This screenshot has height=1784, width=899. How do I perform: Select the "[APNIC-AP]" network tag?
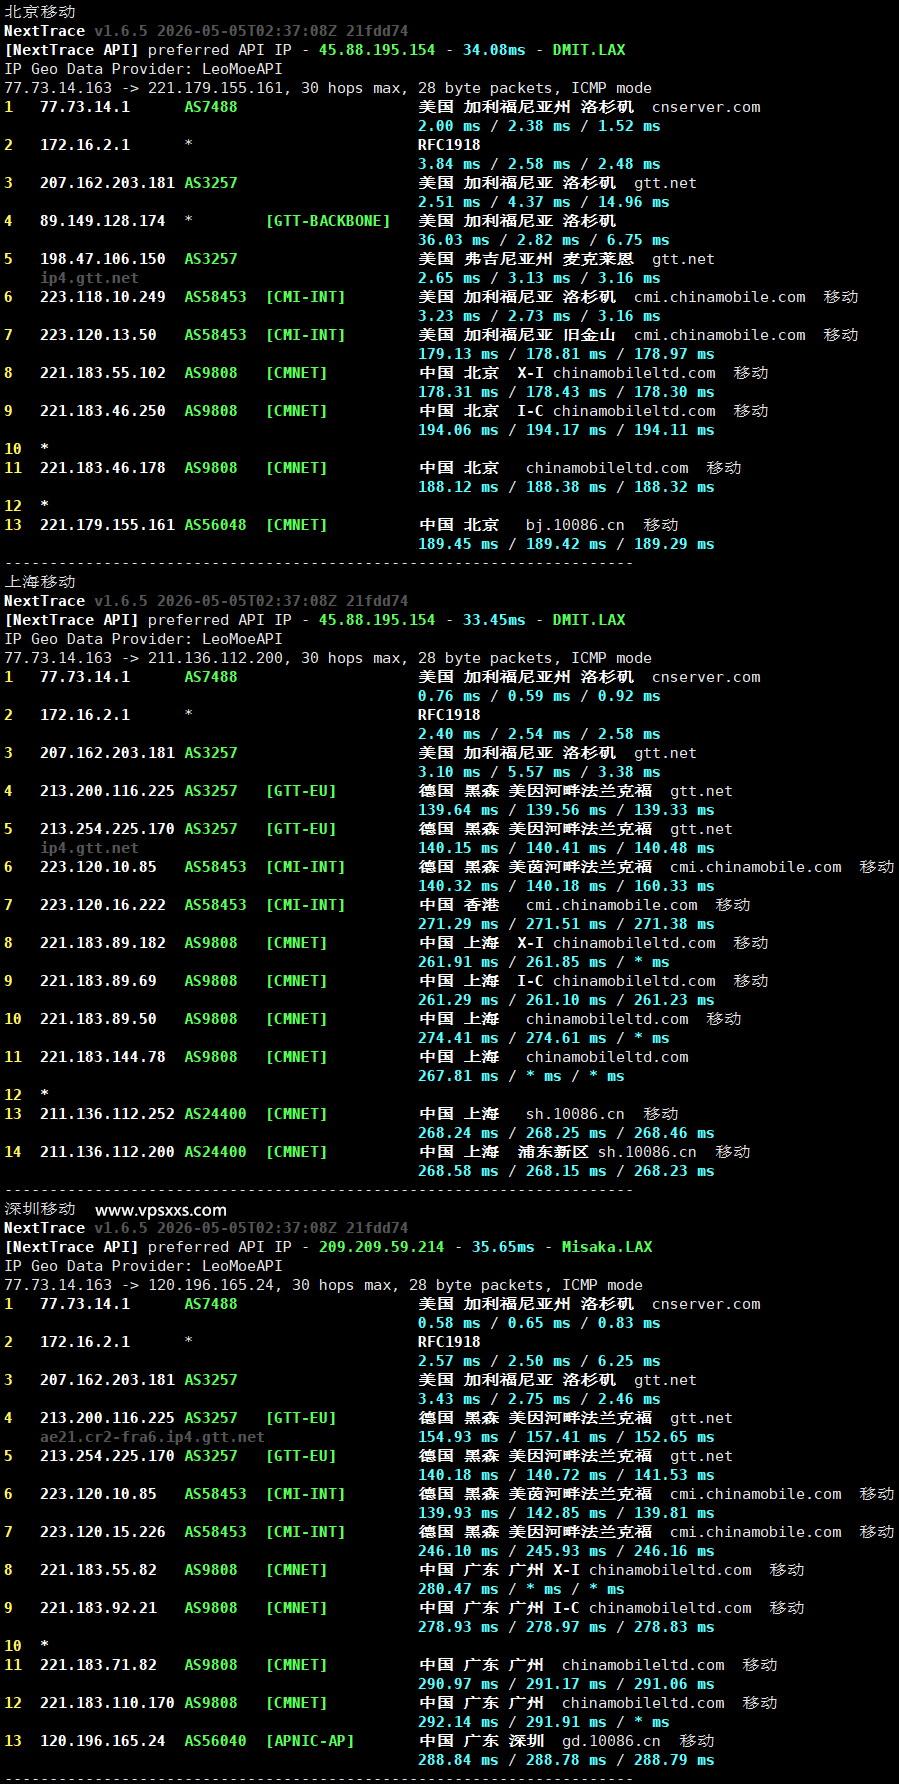click(x=310, y=1740)
